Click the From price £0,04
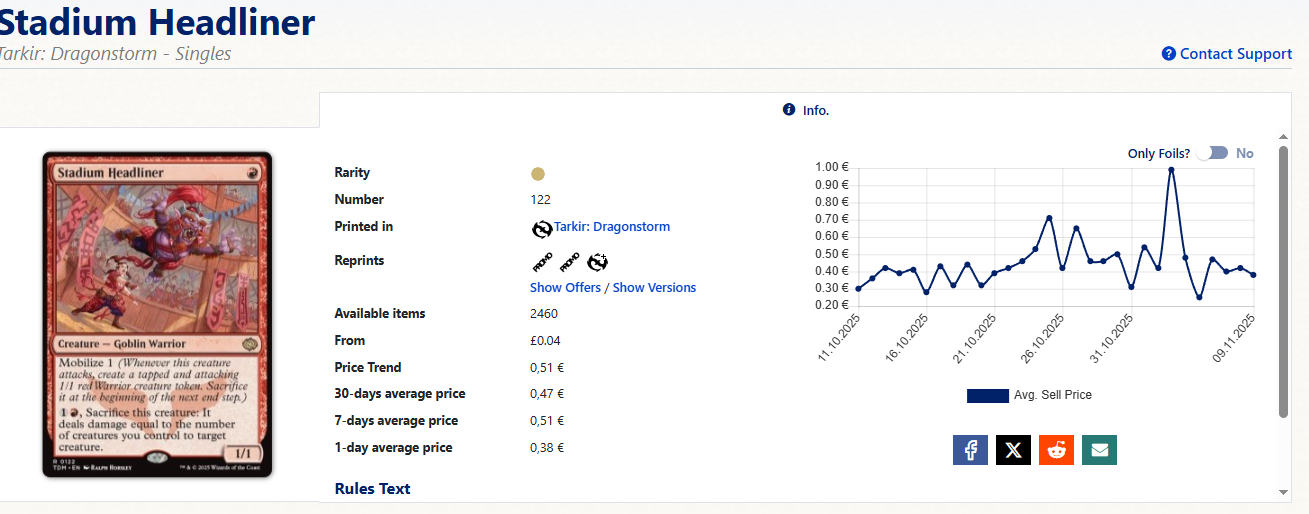This screenshot has height=514, width=1309. pos(545,341)
